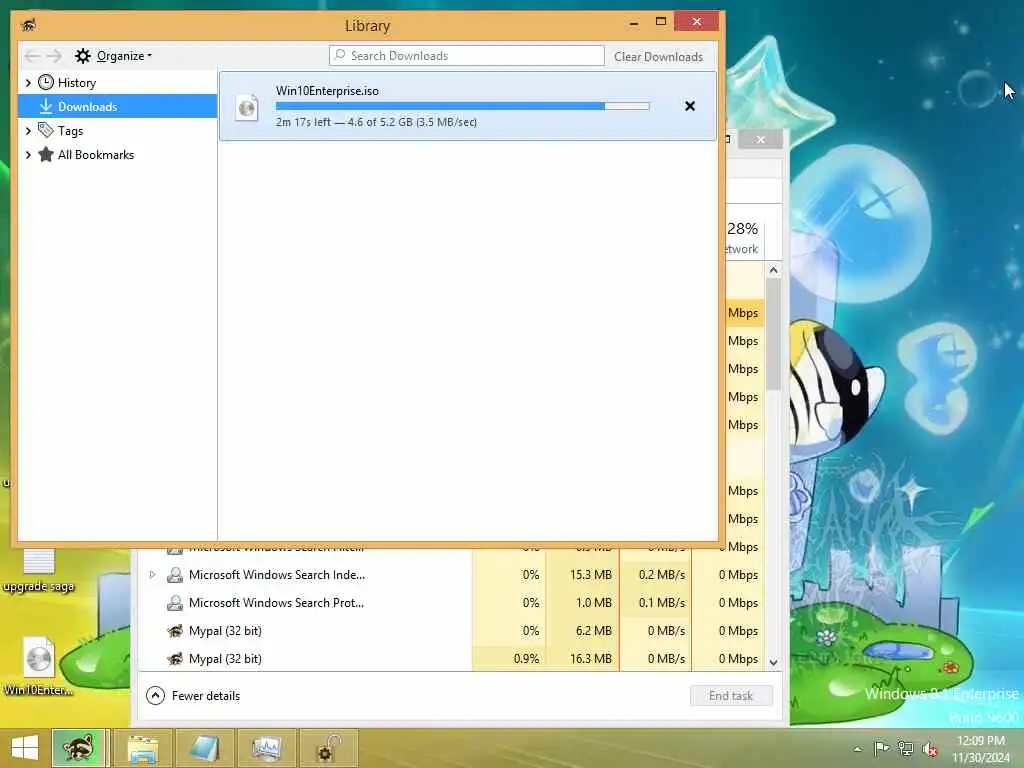Screen dimensions: 1024x768
Task: Click the Mypal raccoon icon in Library title bar
Action: coord(28,25)
